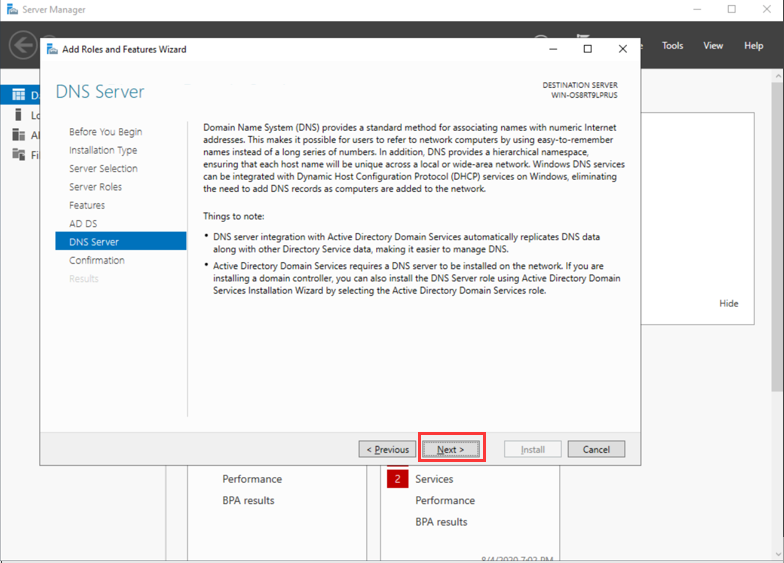Click the Local Server icon in the sidebar
The height and width of the screenshot is (563, 784).
pyautogui.click(x=18, y=115)
